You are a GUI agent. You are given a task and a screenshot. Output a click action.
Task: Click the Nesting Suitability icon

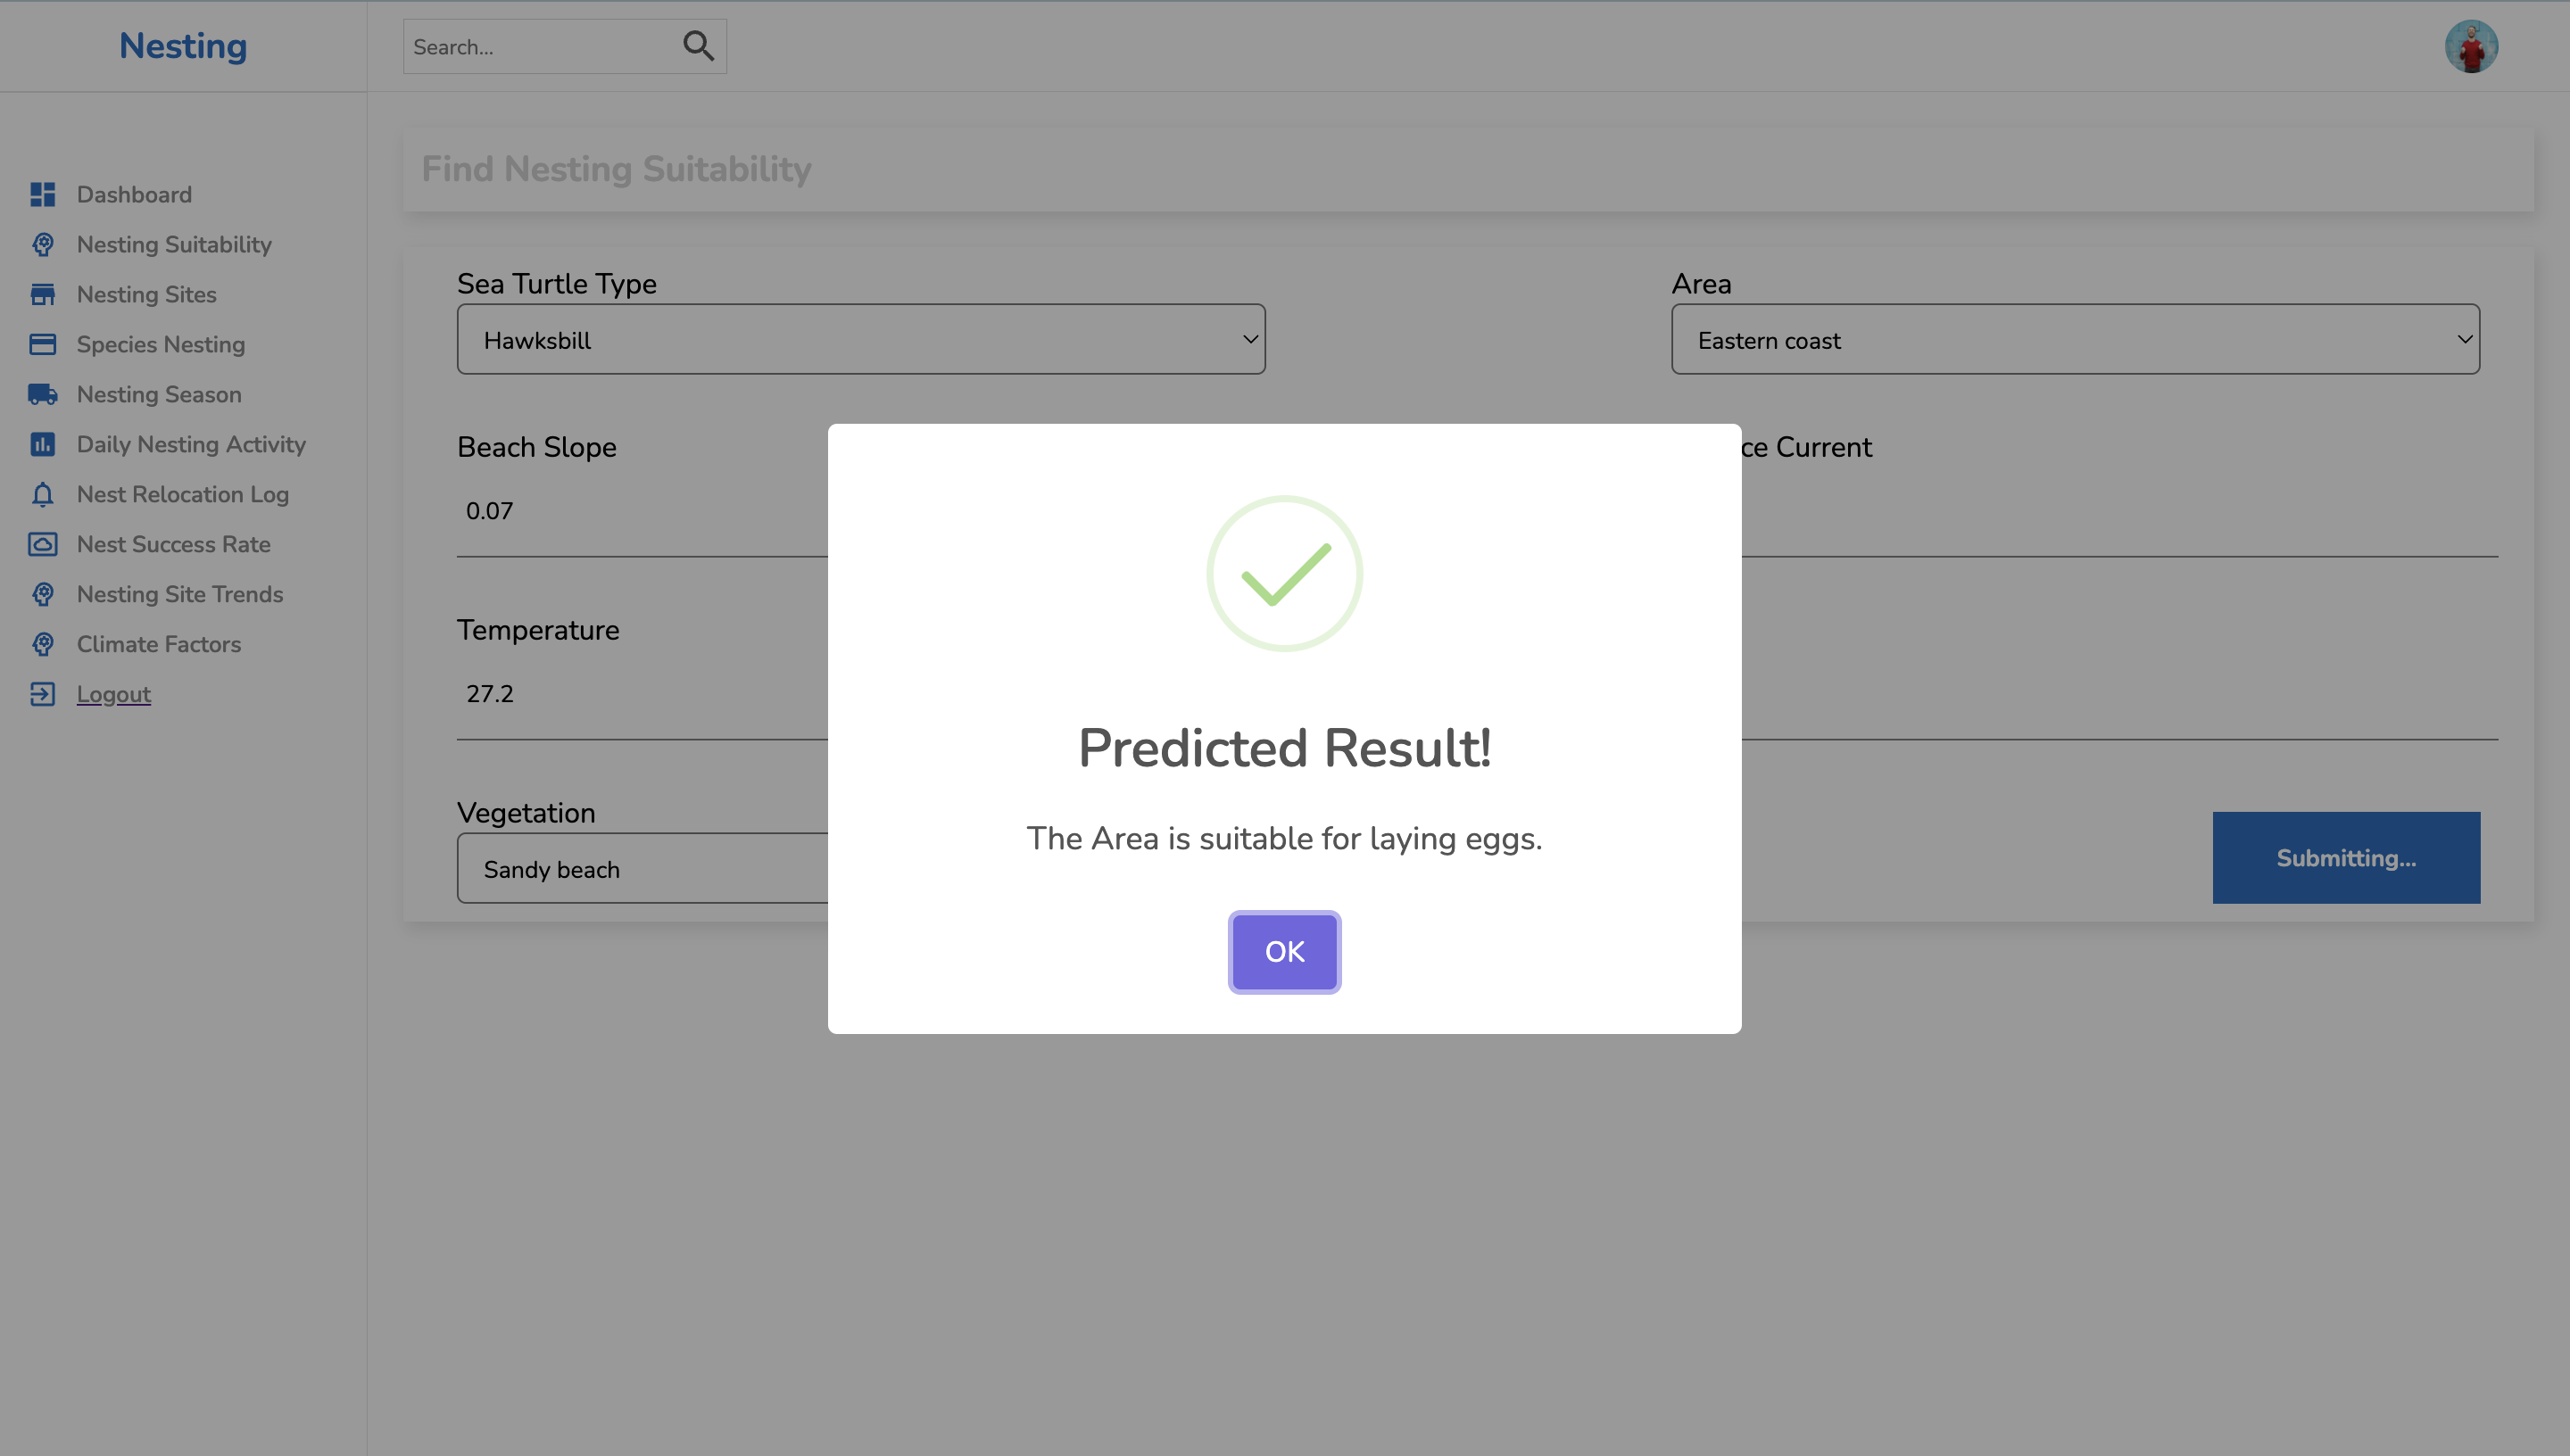click(x=42, y=244)
